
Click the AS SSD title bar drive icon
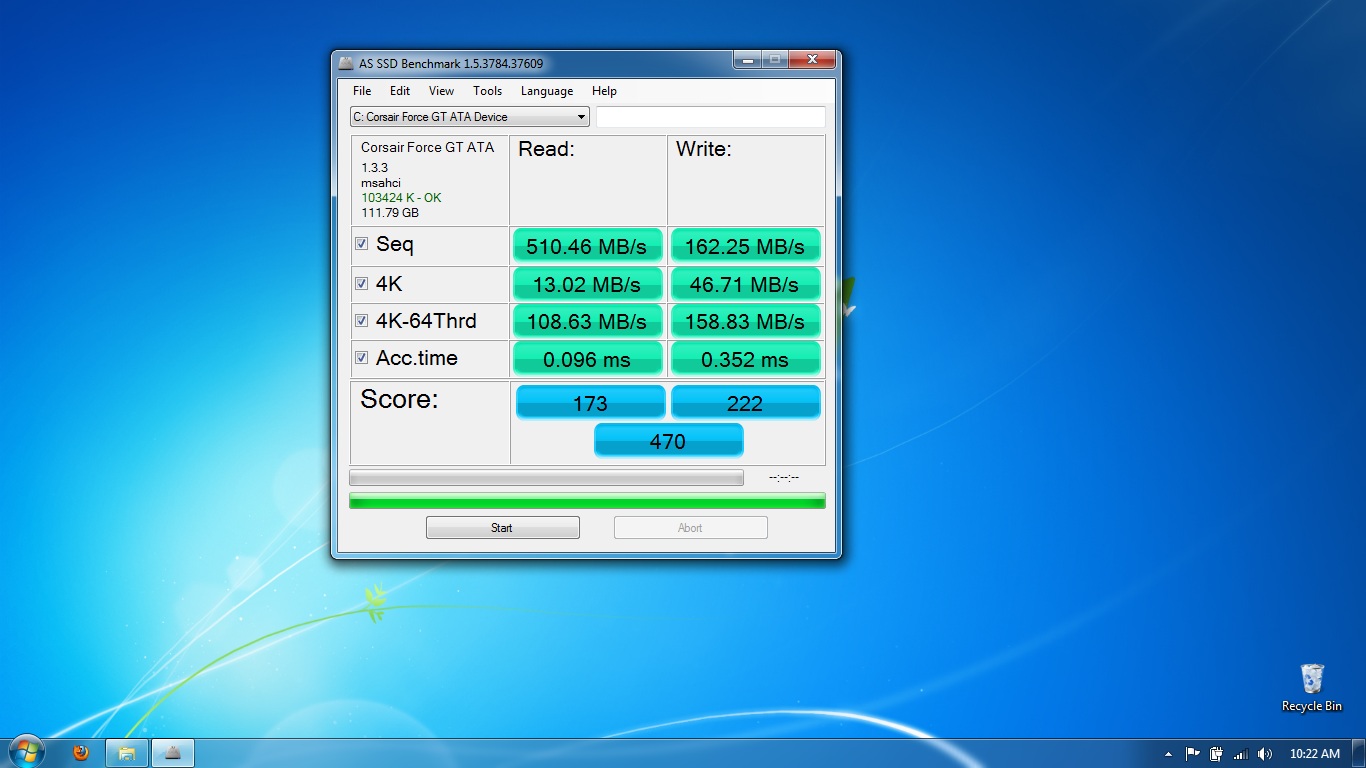[346, 64]
